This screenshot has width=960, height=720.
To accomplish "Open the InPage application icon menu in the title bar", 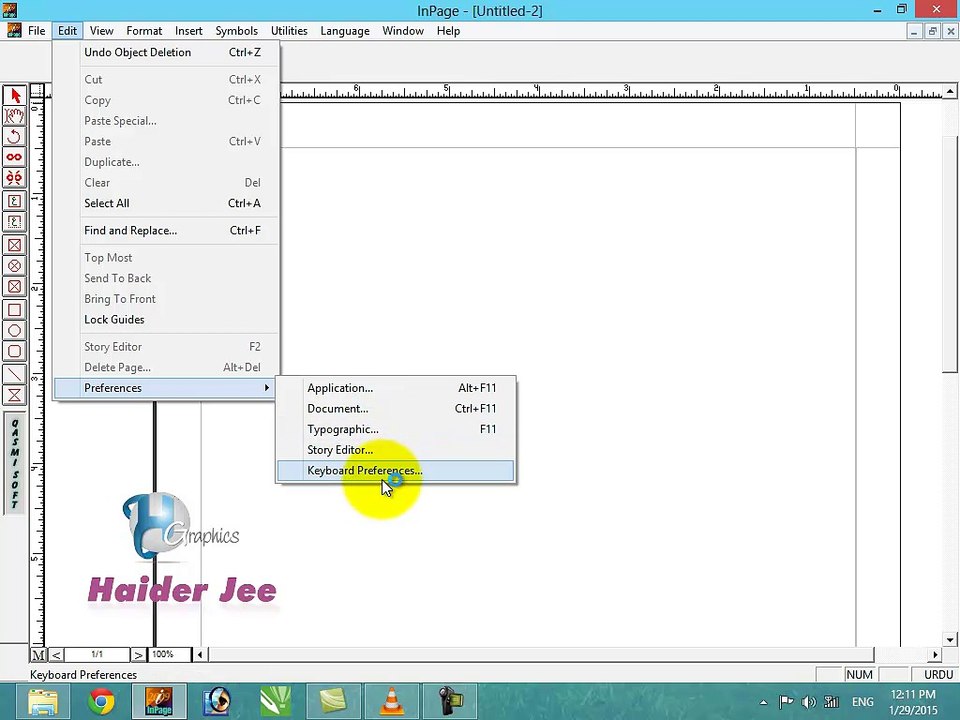I will [x=10, y=10].
